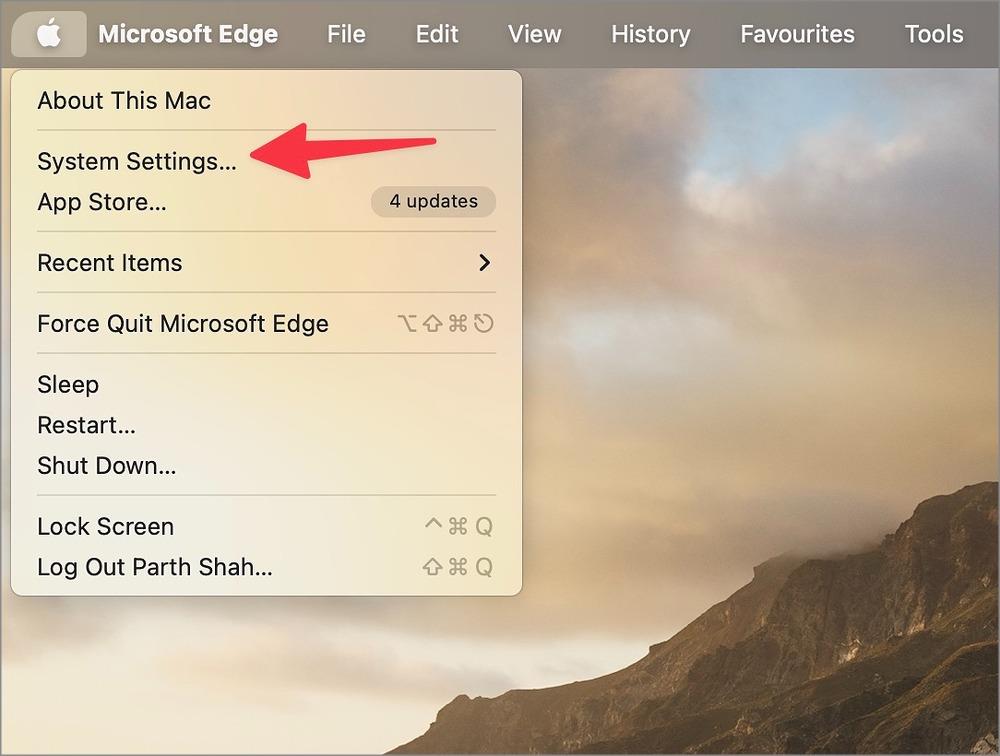Open the Tools menu

(934, 34)
